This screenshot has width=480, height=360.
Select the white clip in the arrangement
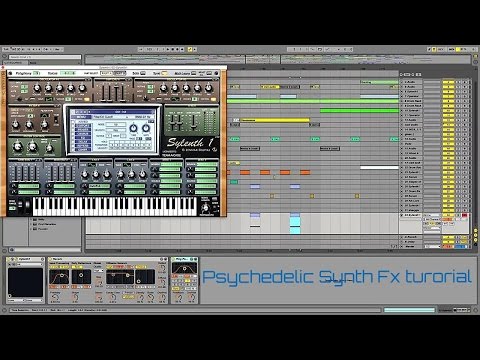coord(379,168)
